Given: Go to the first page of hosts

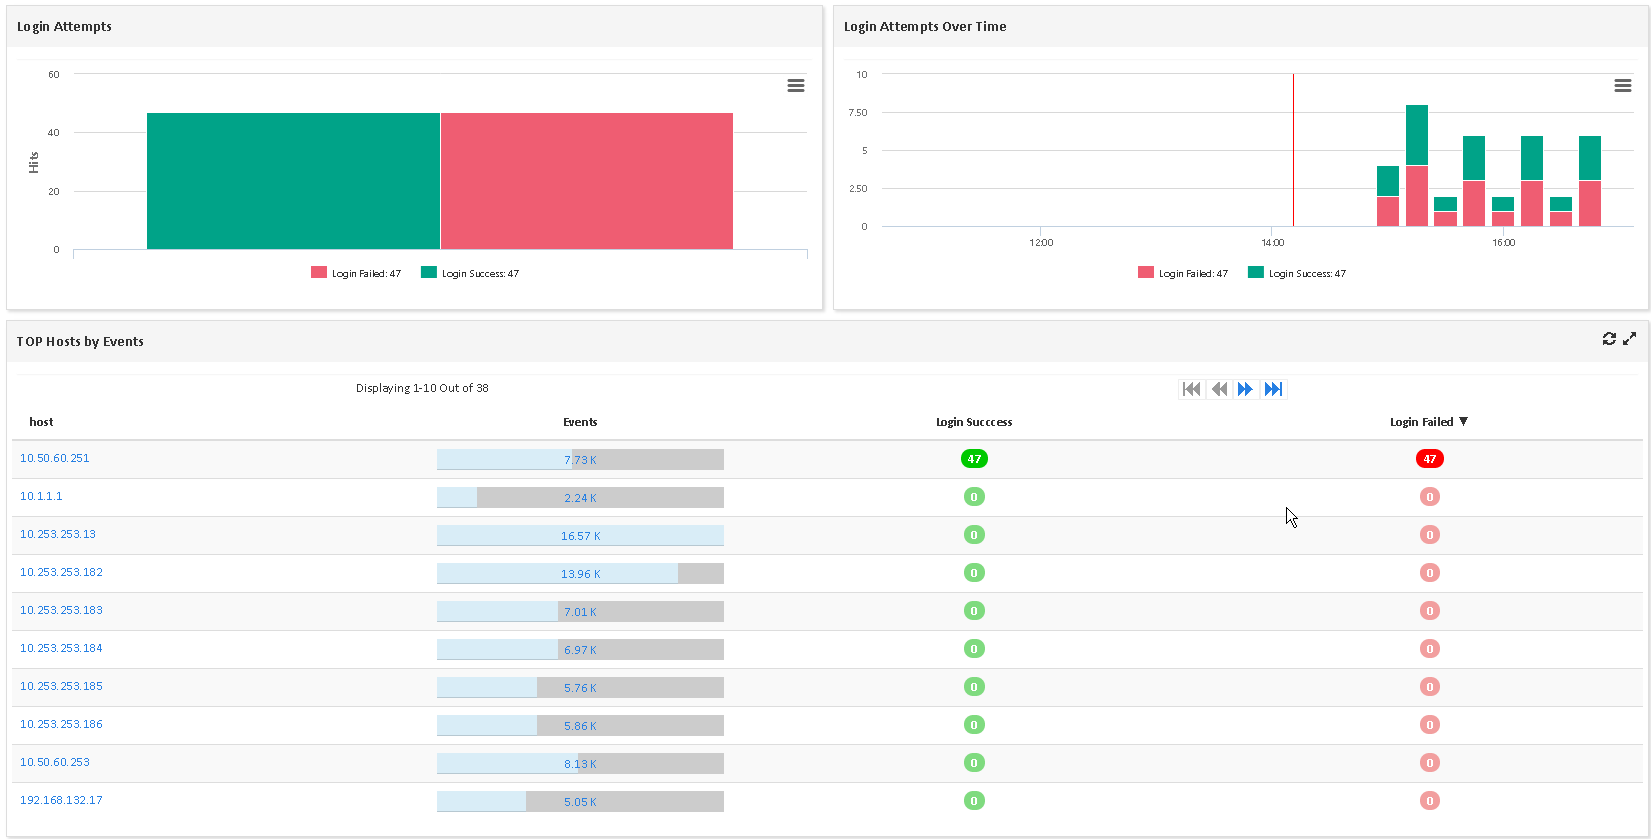Looking at the screenshot, I should pyautogui.click(x=1191, y=389).
